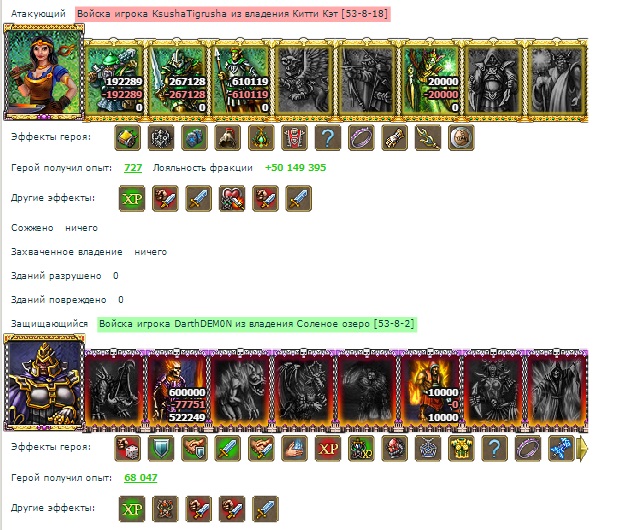
Task: Click the attacker's female hero portrait
Action: click(x=44, y=72)
